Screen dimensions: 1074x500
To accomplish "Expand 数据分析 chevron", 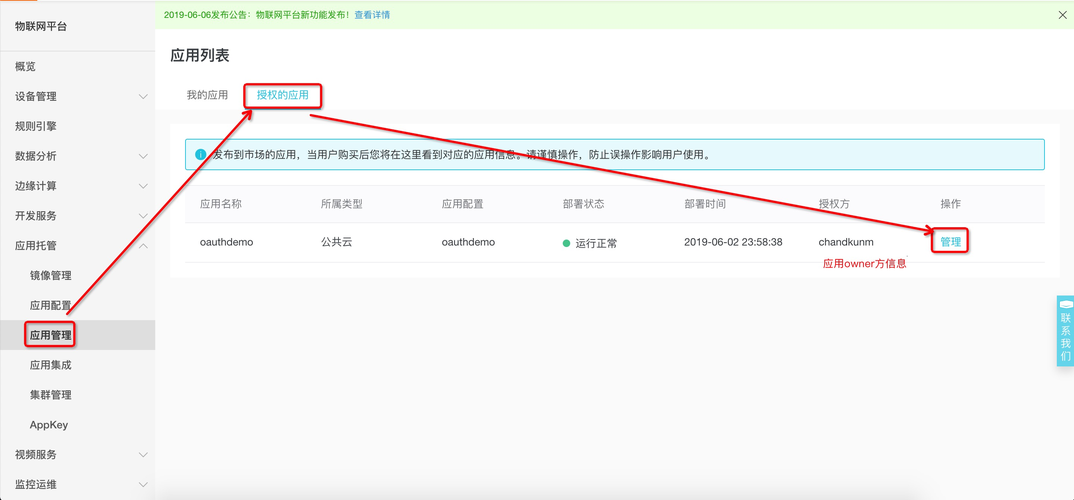I will coord(143,156).
